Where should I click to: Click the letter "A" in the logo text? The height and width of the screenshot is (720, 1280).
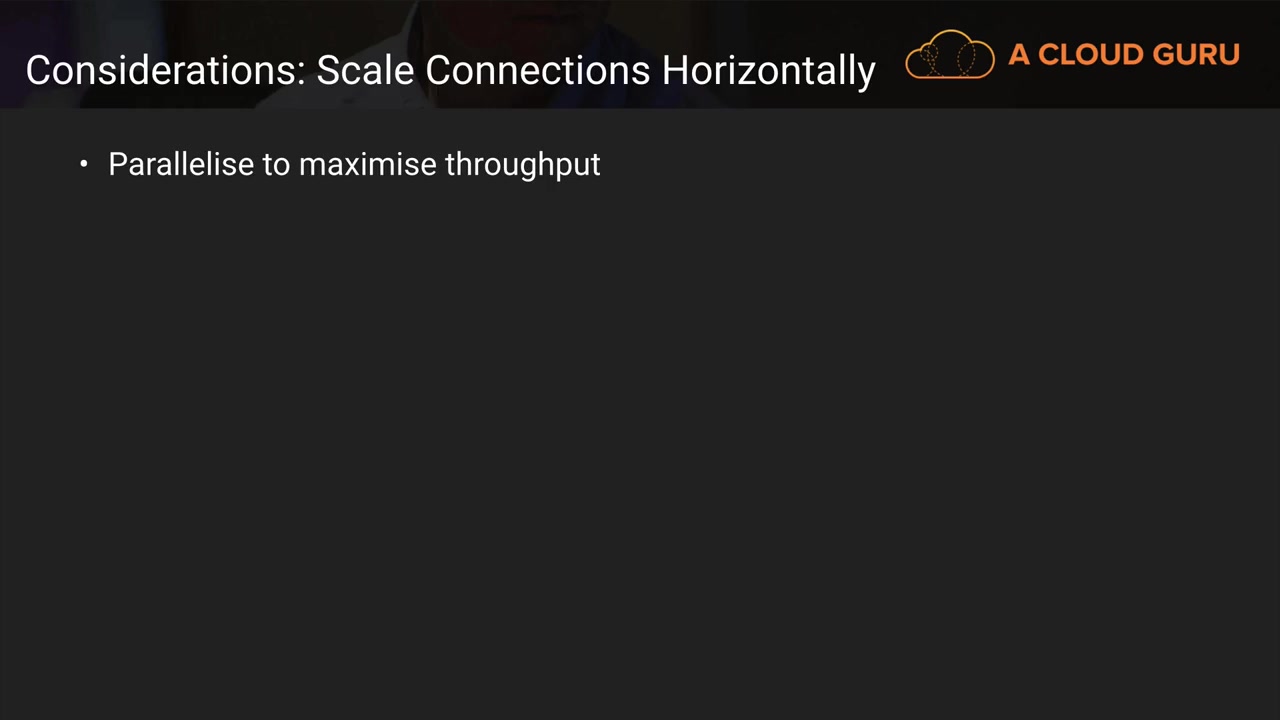[x=1019, y=55]
